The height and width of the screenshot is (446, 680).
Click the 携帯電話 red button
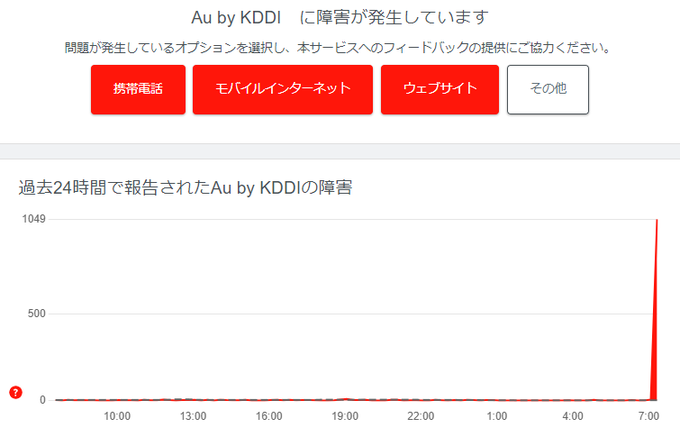click(x=138, y=90)
